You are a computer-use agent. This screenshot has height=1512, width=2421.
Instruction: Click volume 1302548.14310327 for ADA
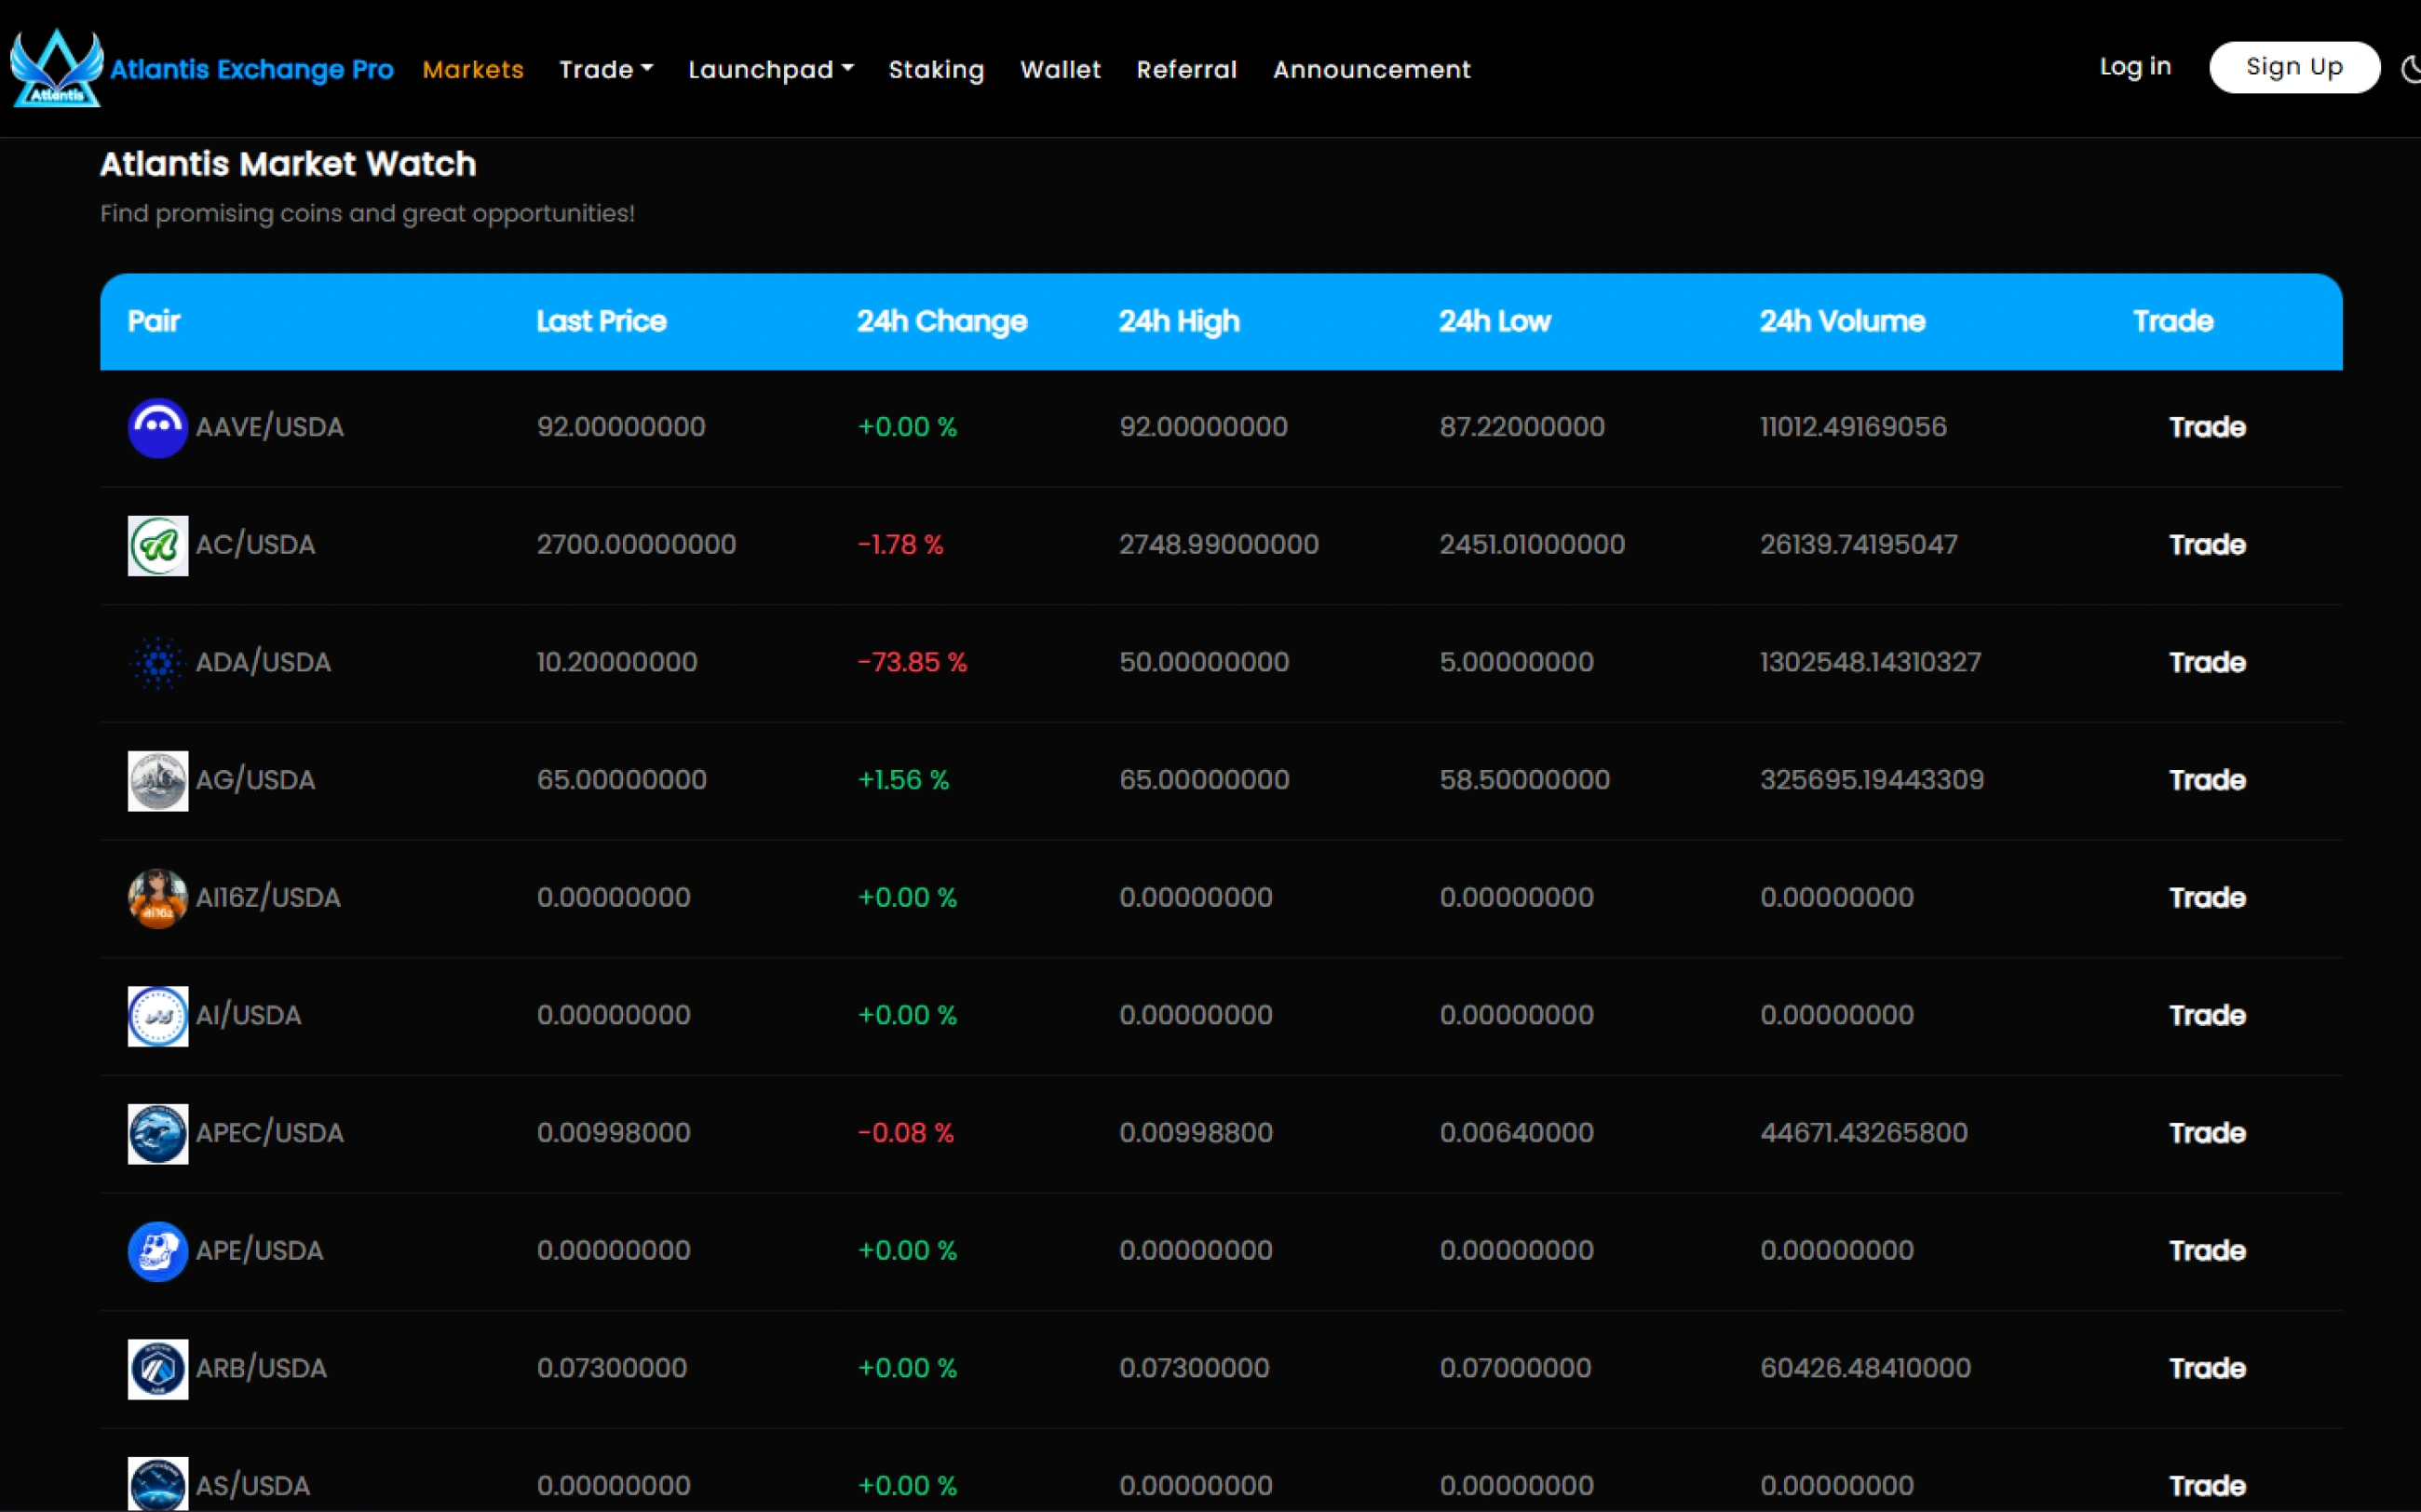(x=1870, y=662)
